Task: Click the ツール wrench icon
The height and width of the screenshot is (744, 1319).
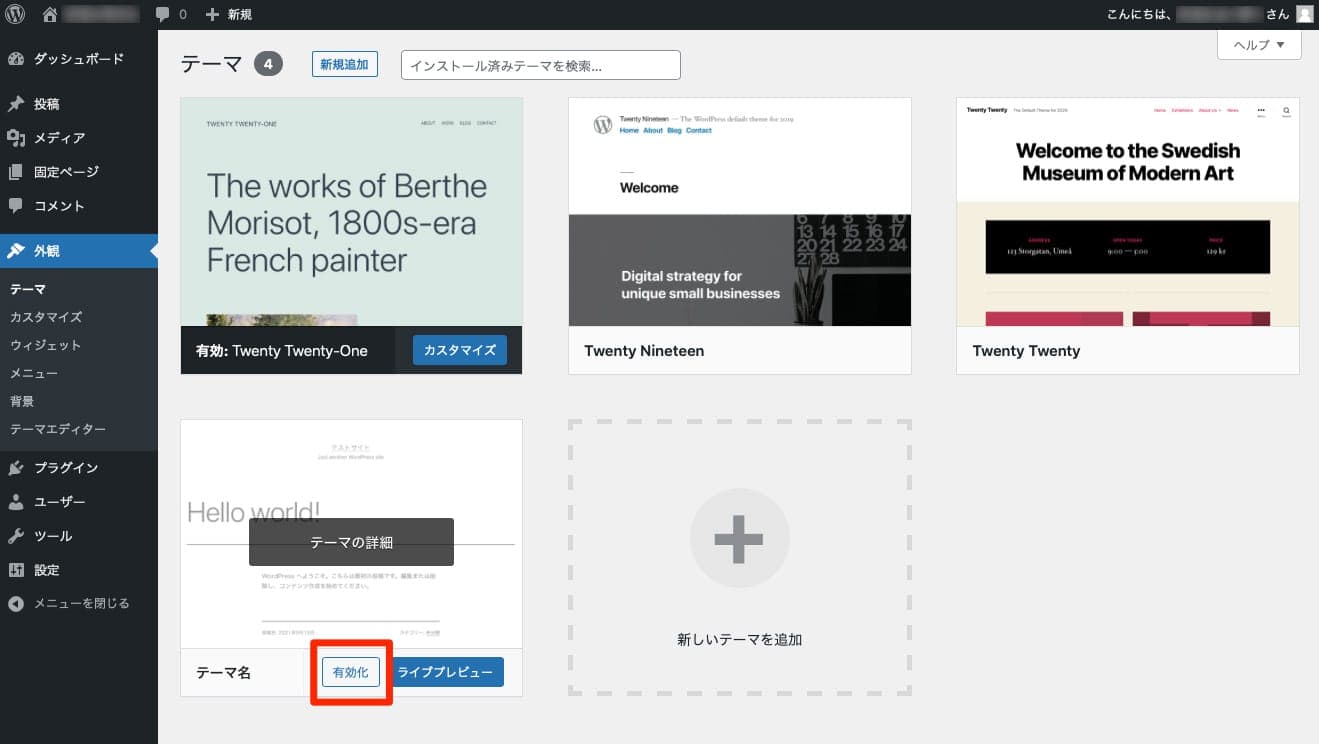Action: pyautogui.click(x=16, y=536)
